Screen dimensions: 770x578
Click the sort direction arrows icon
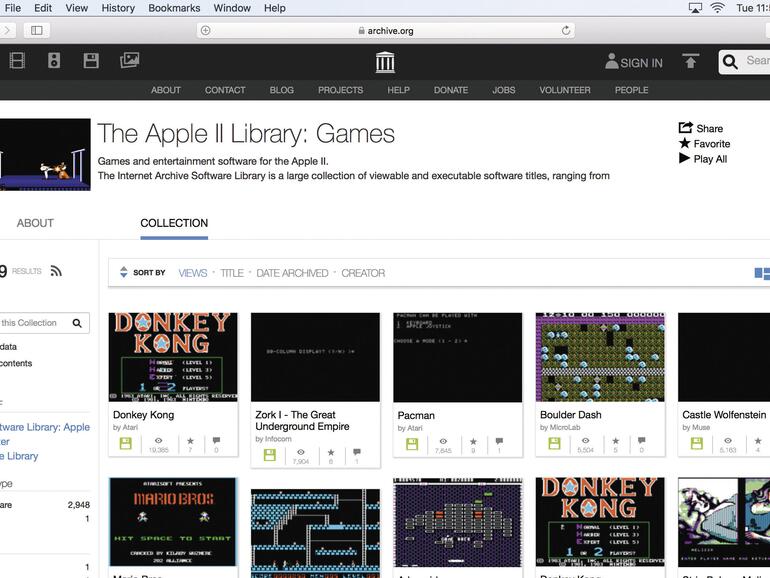(124, 272)
